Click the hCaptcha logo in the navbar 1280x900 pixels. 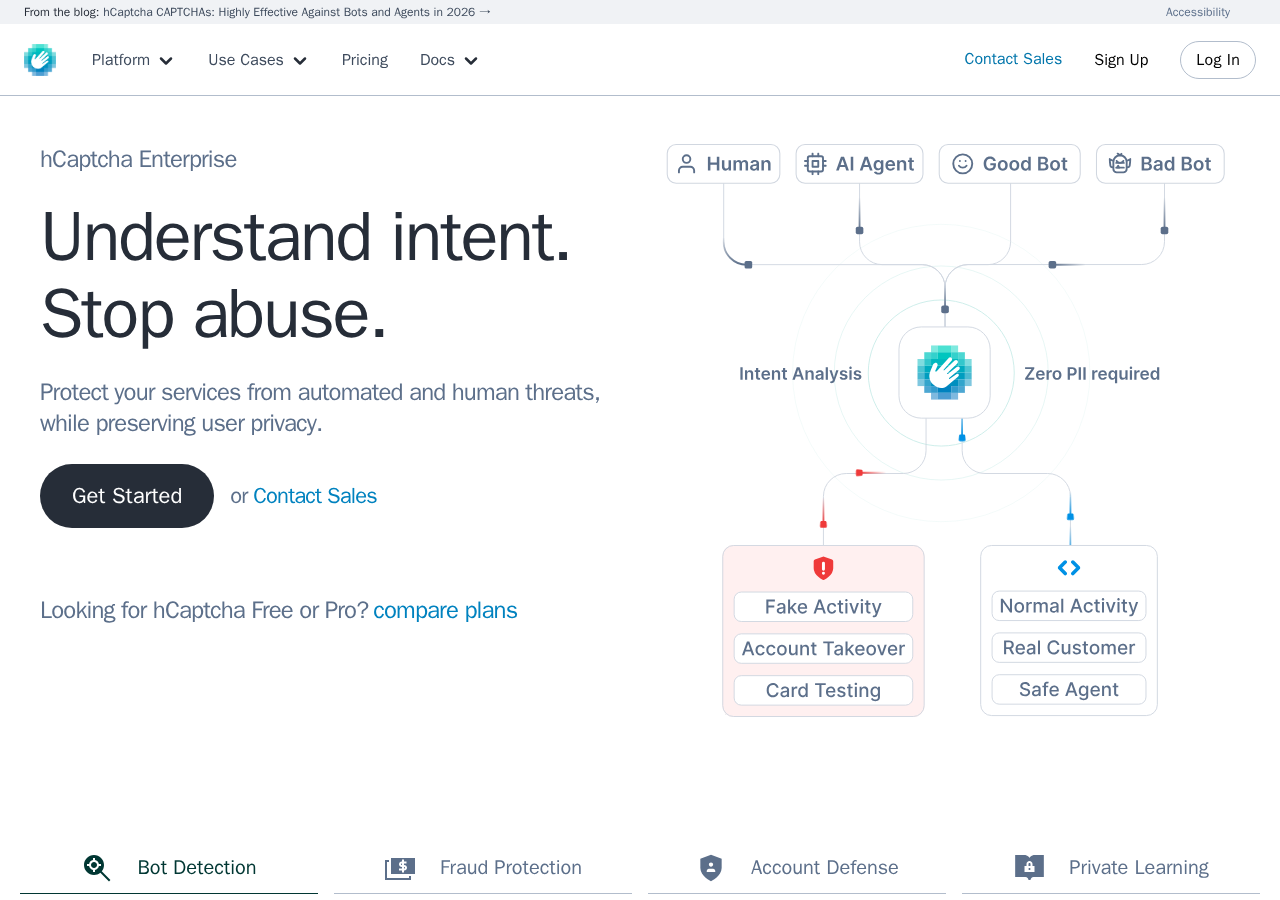(x=40, y=60)
